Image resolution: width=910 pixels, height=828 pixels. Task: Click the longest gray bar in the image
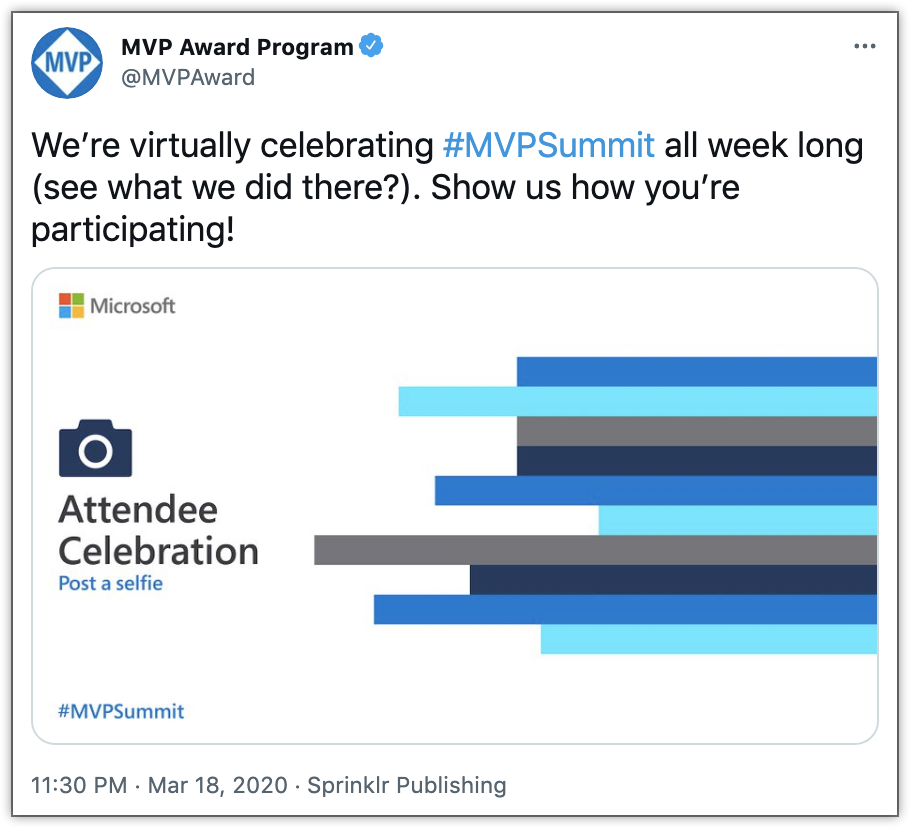point(595,550)
